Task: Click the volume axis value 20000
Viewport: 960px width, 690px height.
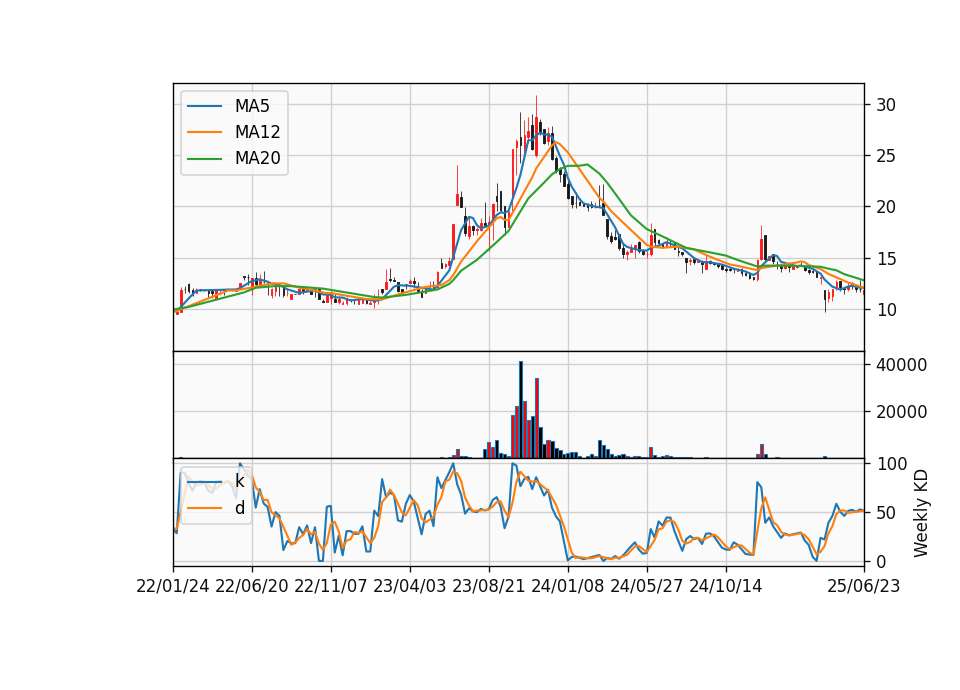Action: click(x=901, y=412)
